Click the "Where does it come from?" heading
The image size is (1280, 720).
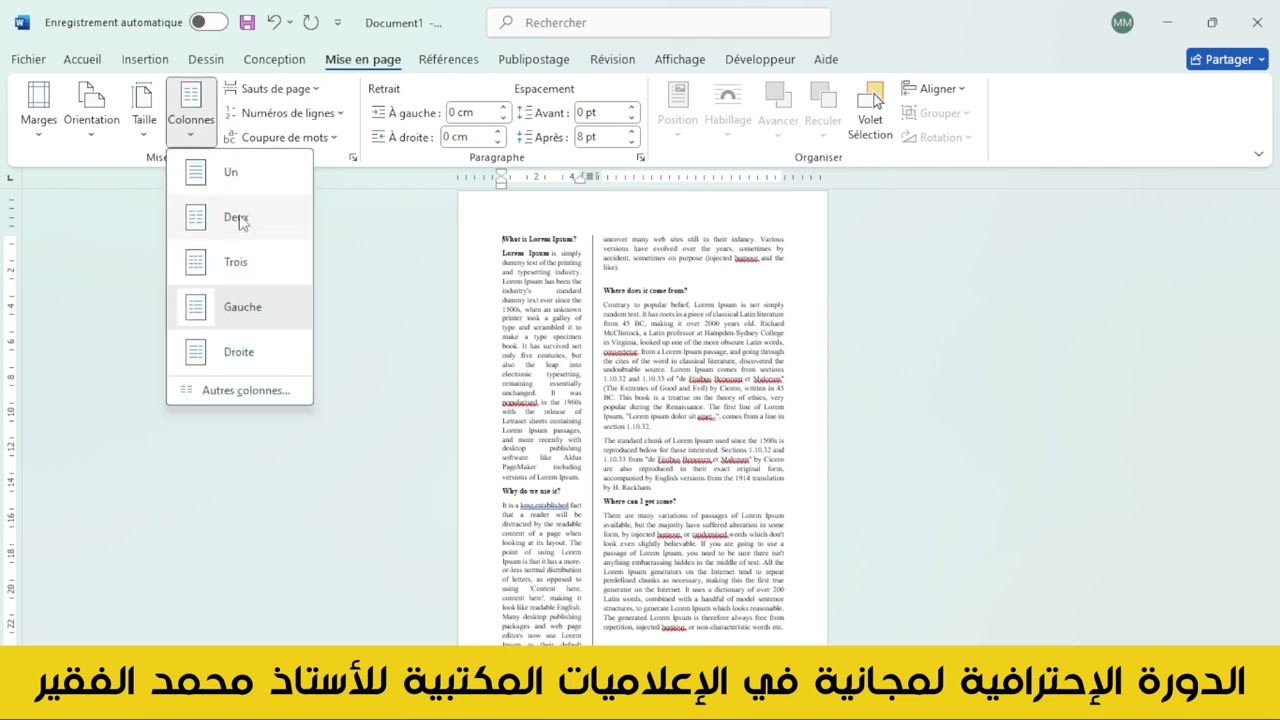click(x=645, y=290)
